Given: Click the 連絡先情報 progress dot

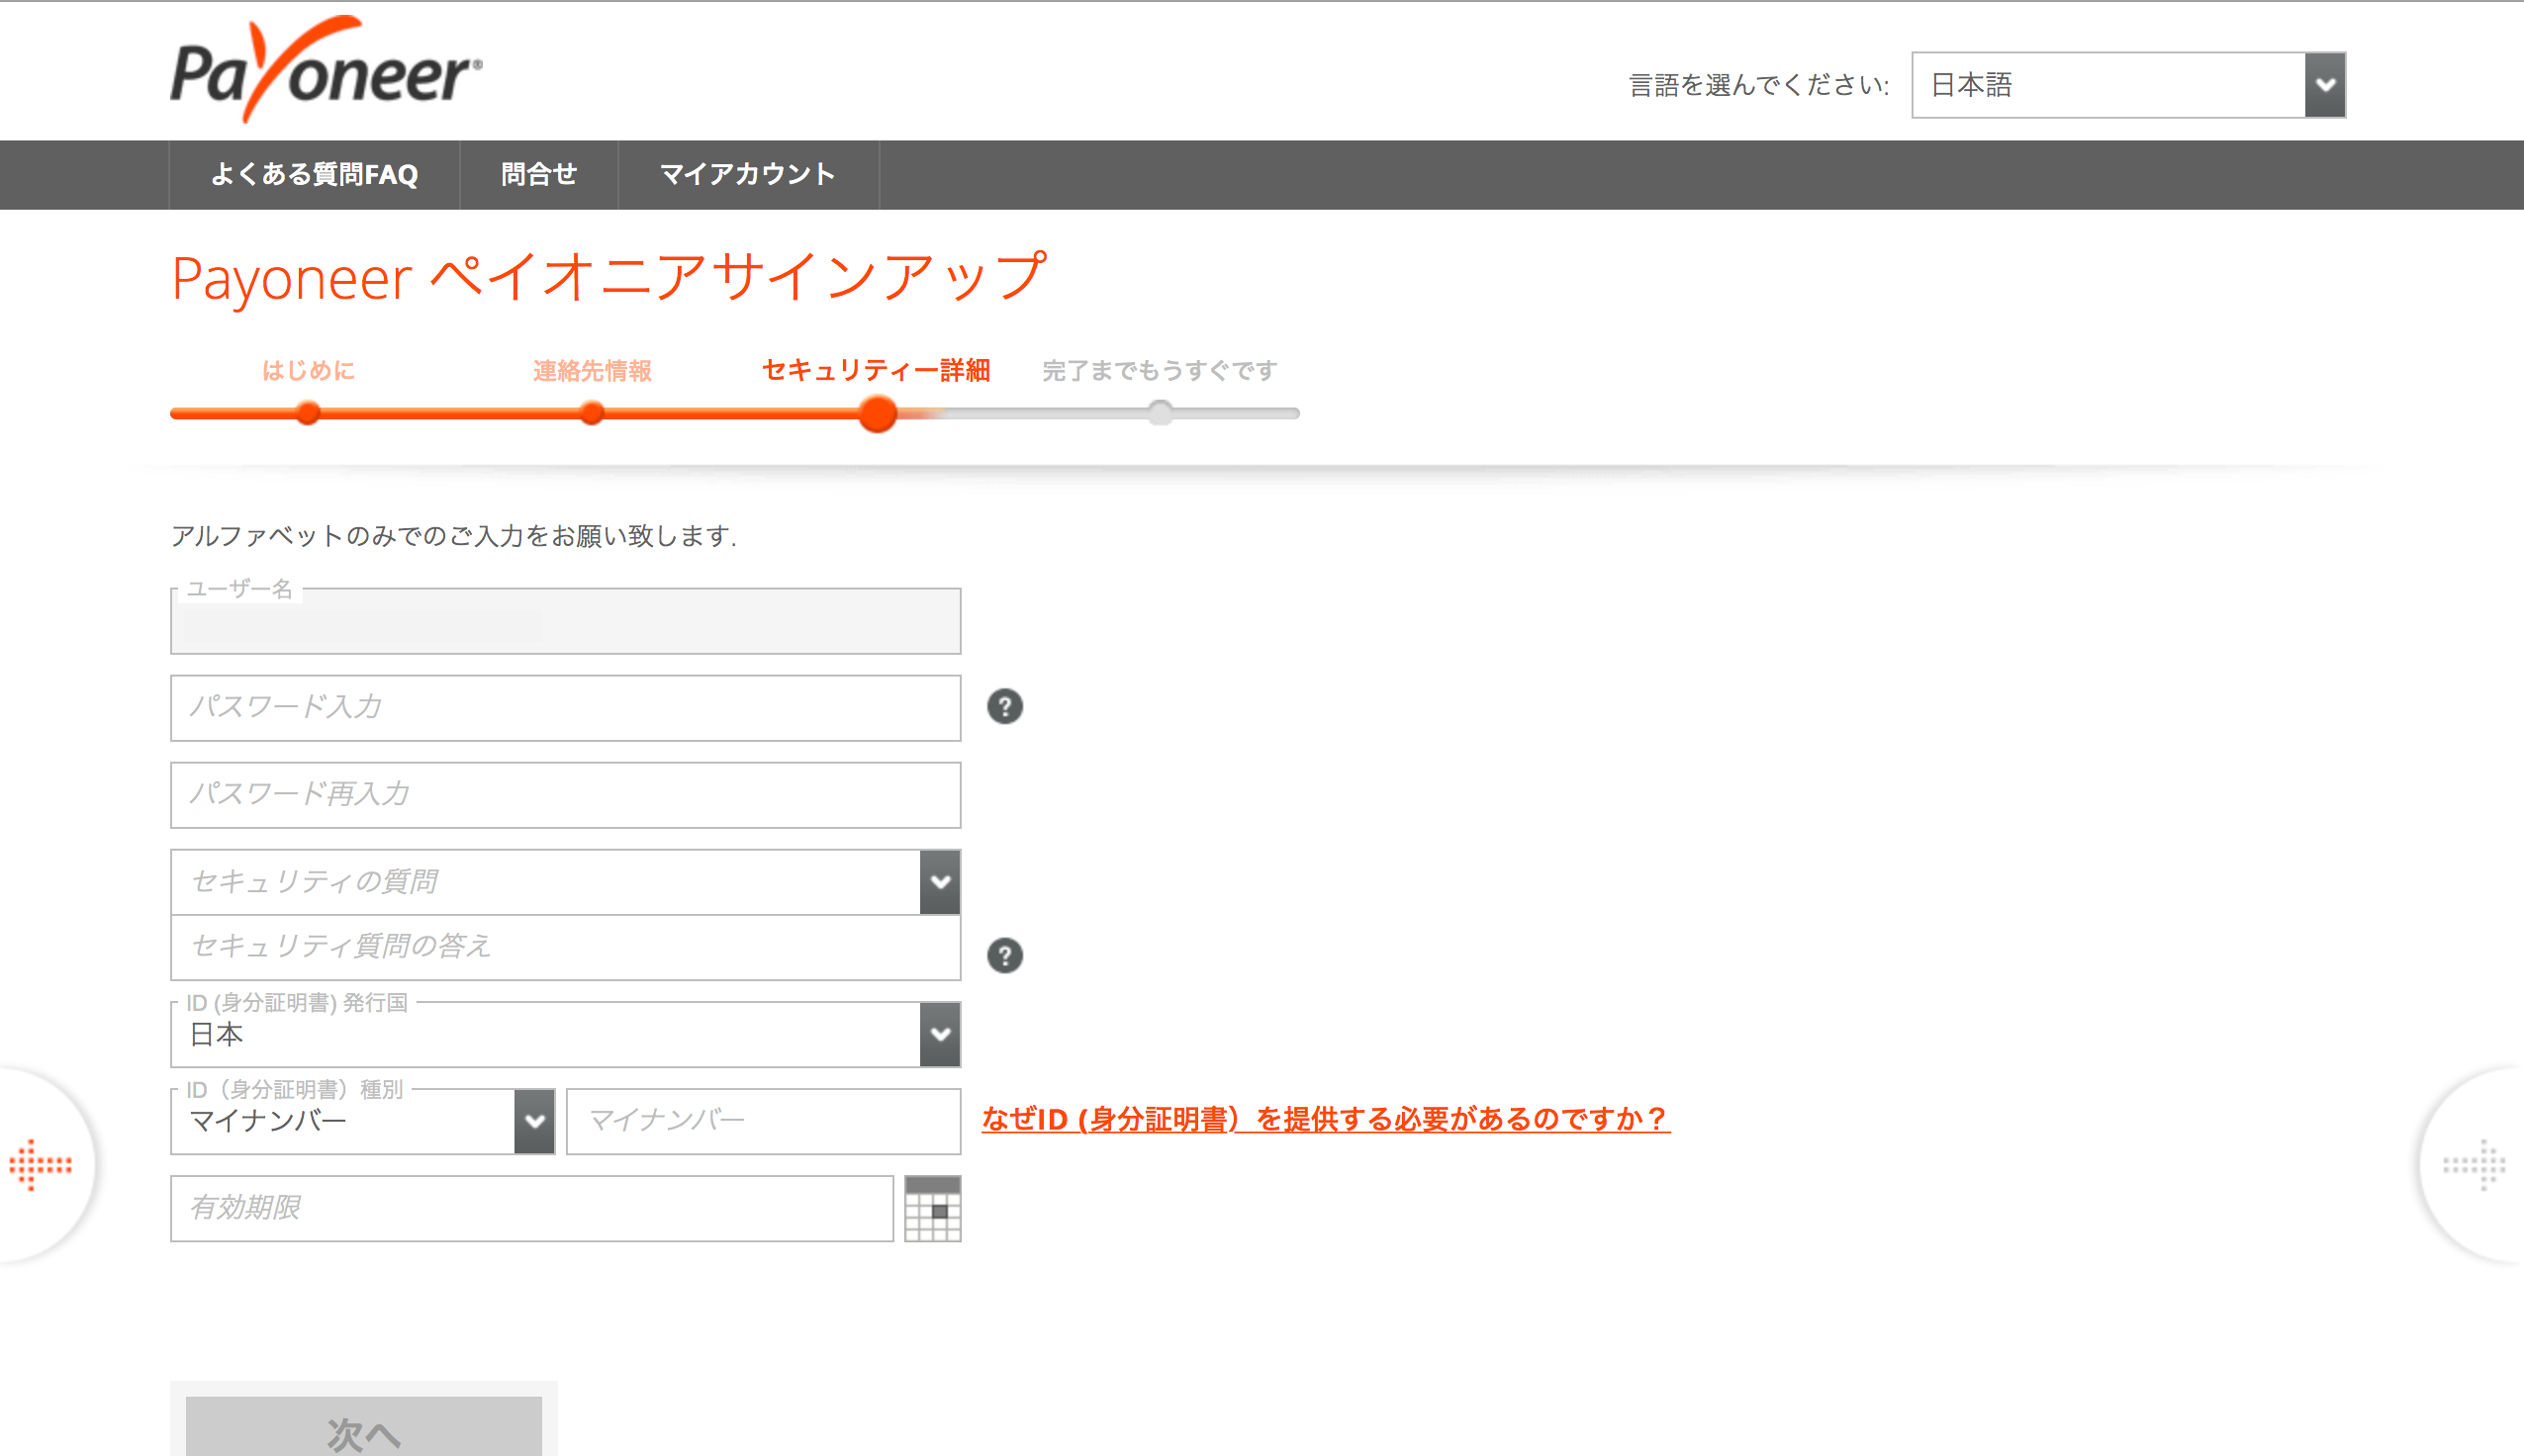Looking at the screenshot, I should (x=592, y=413).
